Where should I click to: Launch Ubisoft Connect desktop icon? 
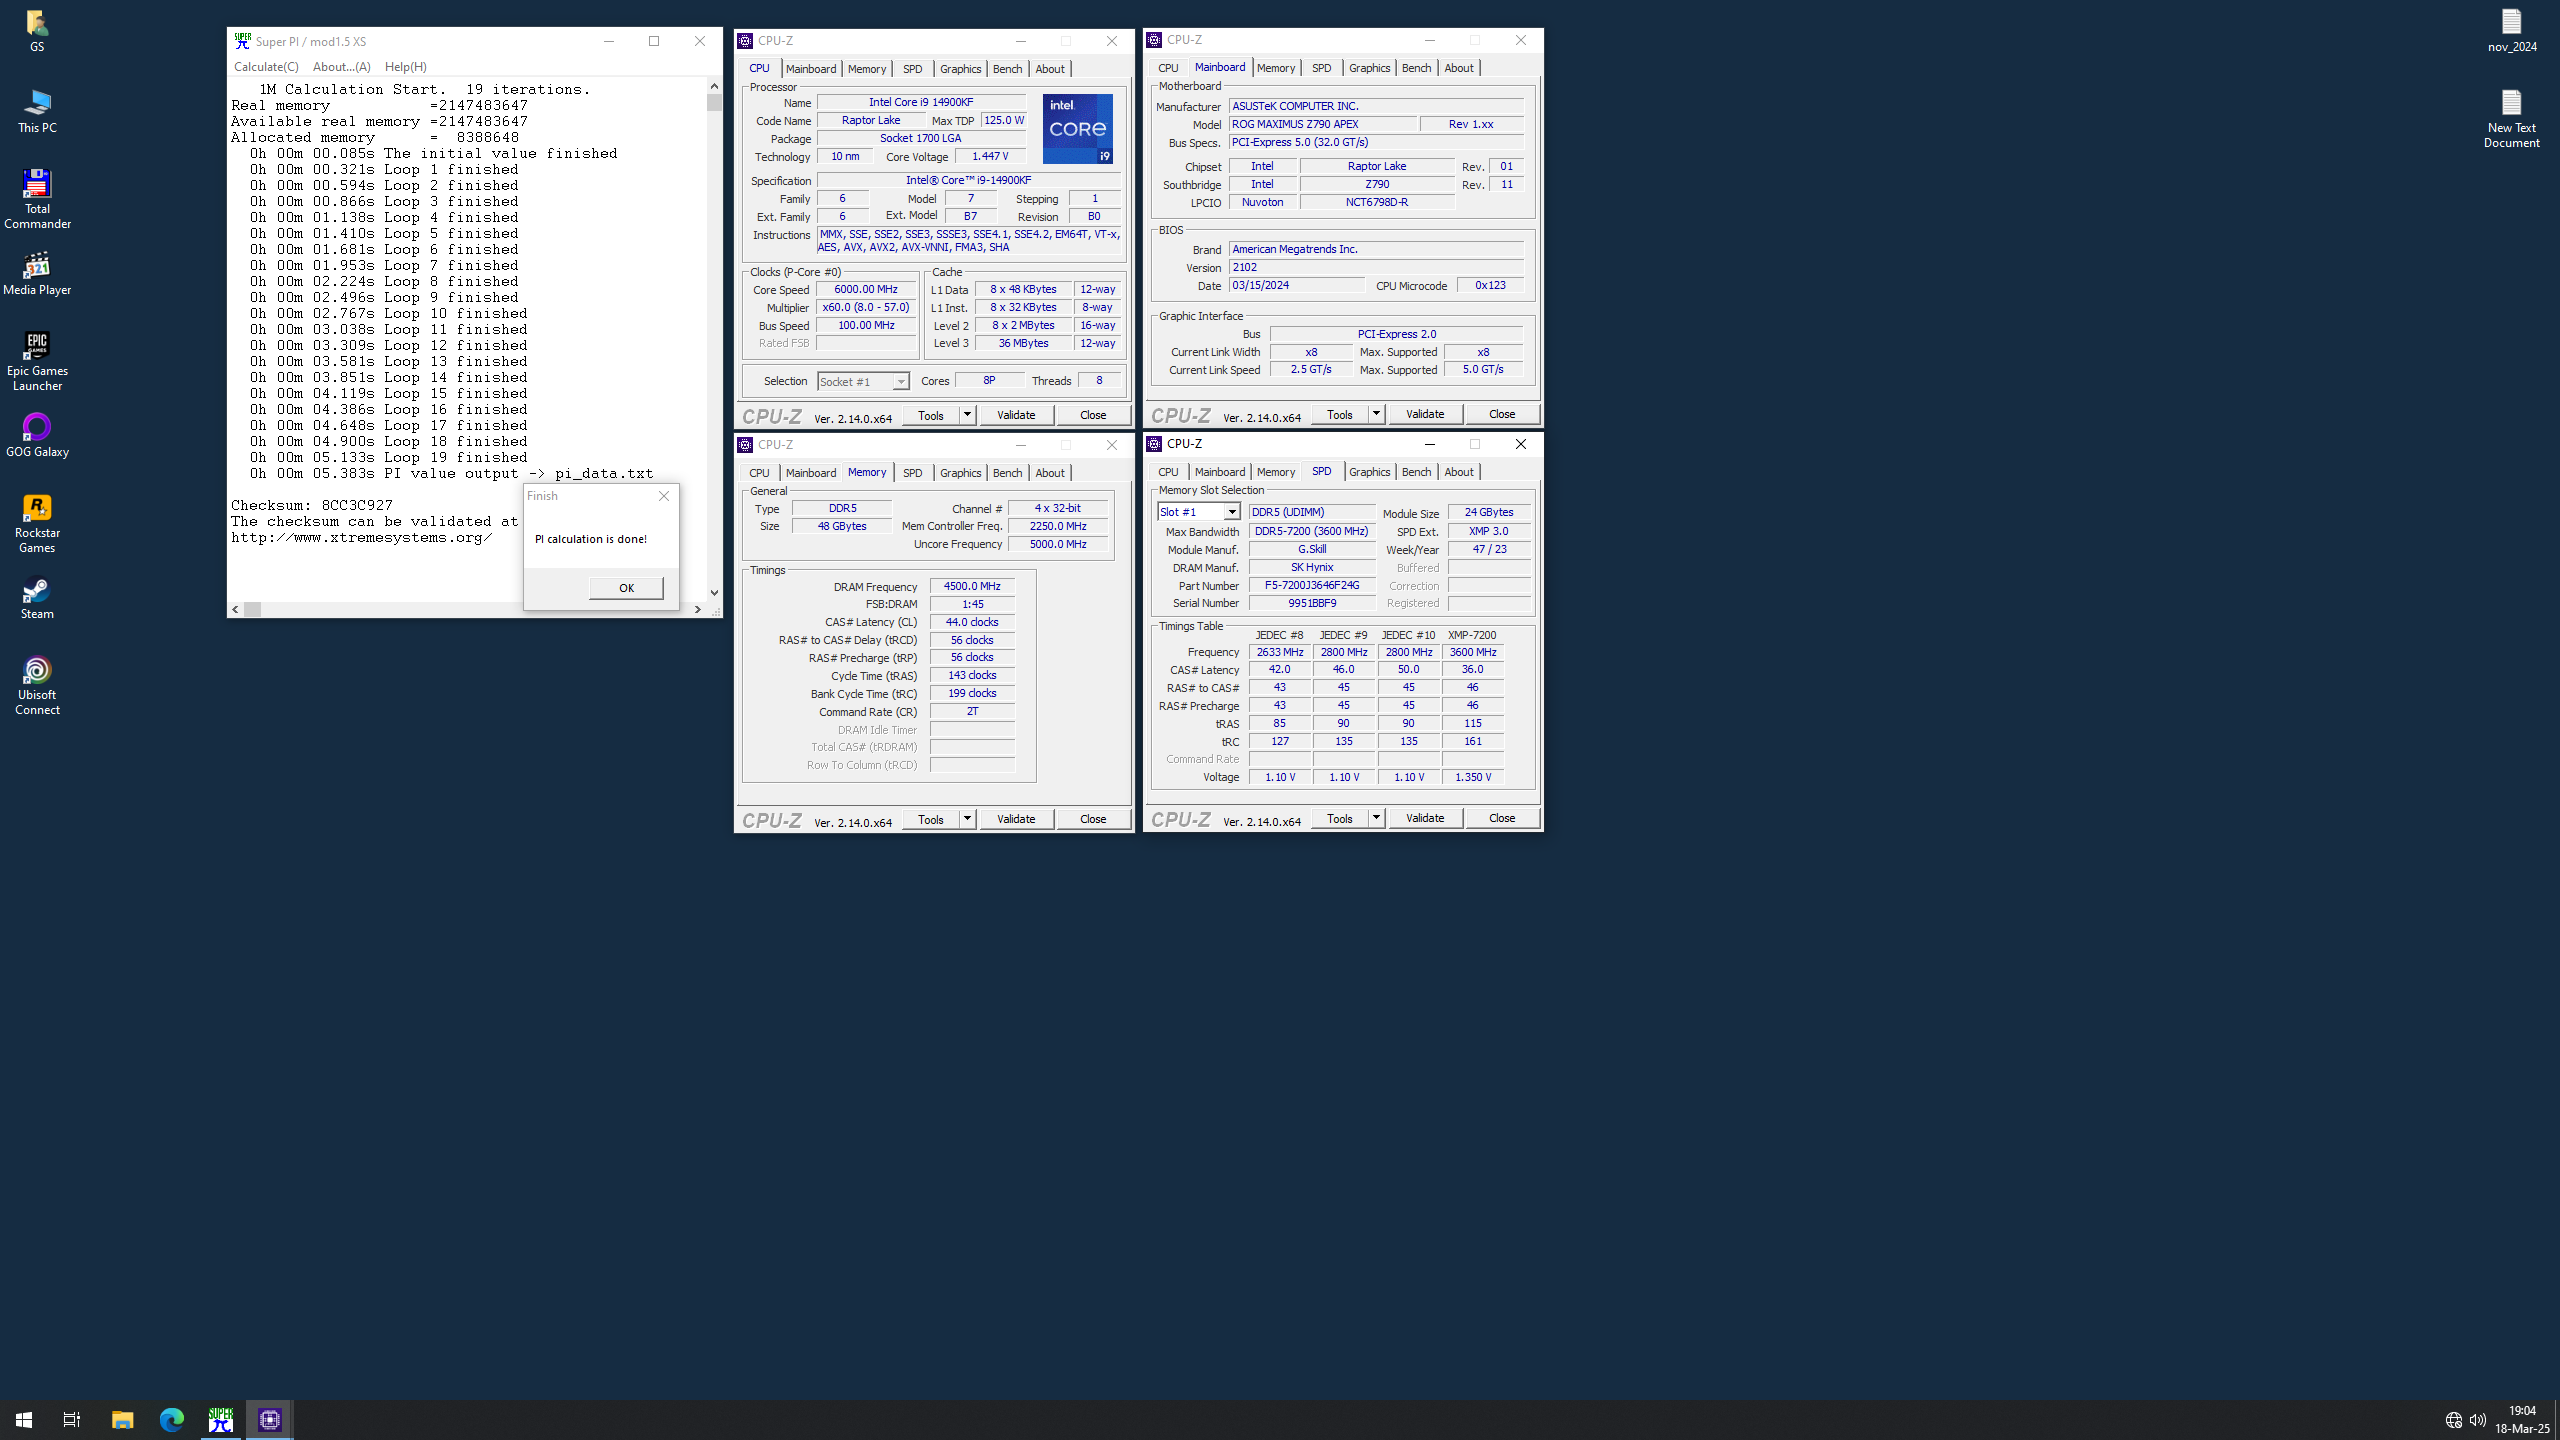pos(37,685)
